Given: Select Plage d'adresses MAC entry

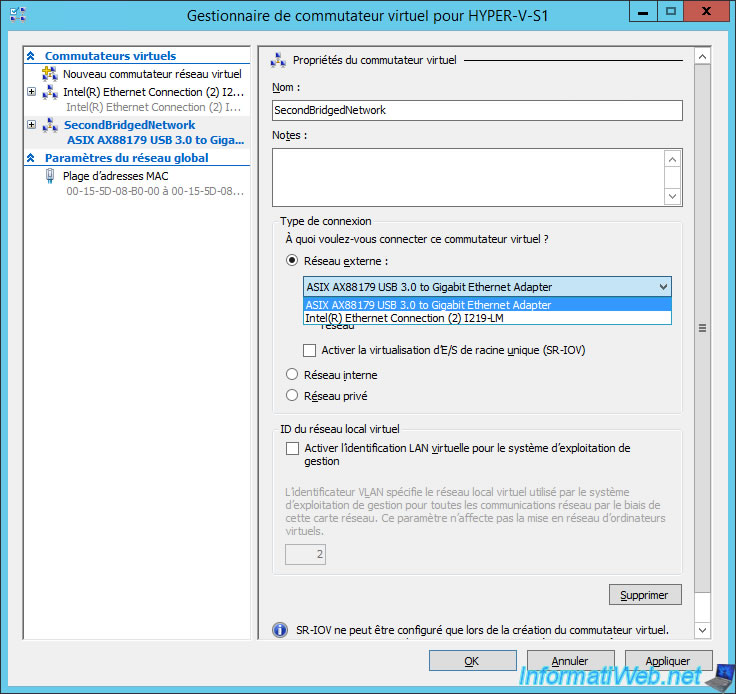Looking at the screenshot, I should click(115, 176).
